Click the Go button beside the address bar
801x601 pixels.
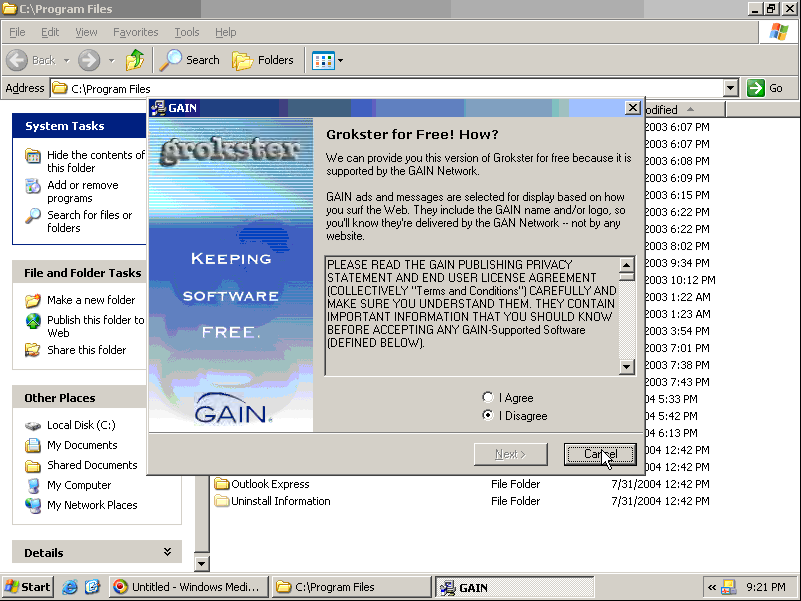pyautogui.click(x=765, y=88)
